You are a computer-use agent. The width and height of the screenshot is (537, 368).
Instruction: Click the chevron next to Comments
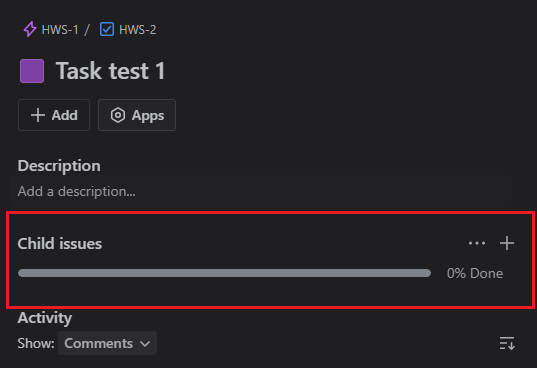145,343
